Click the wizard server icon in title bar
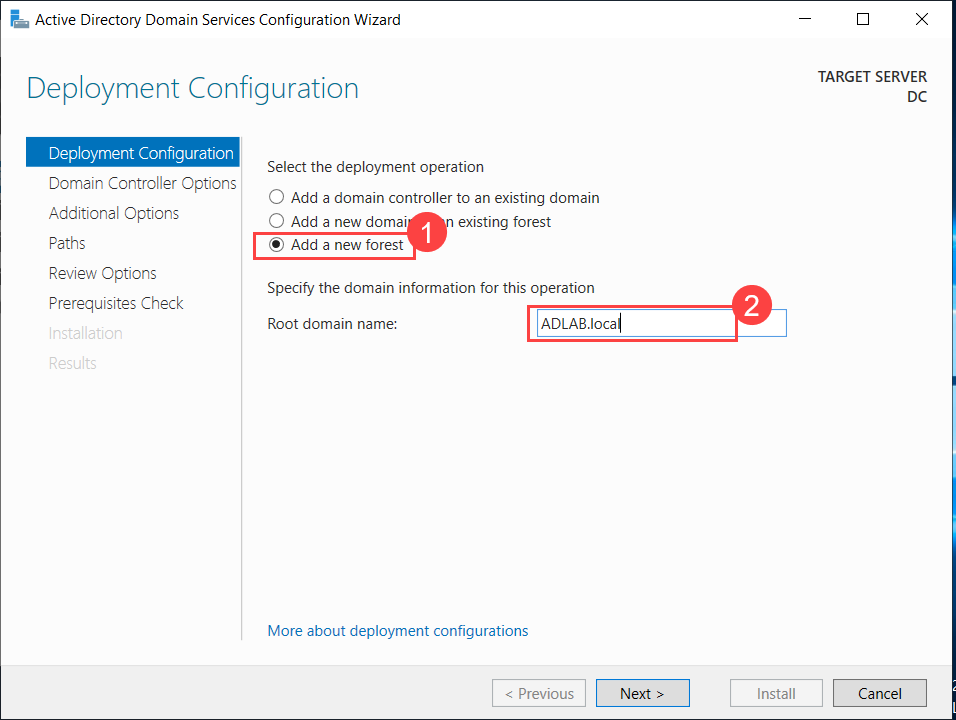 (x=20, y=20)
